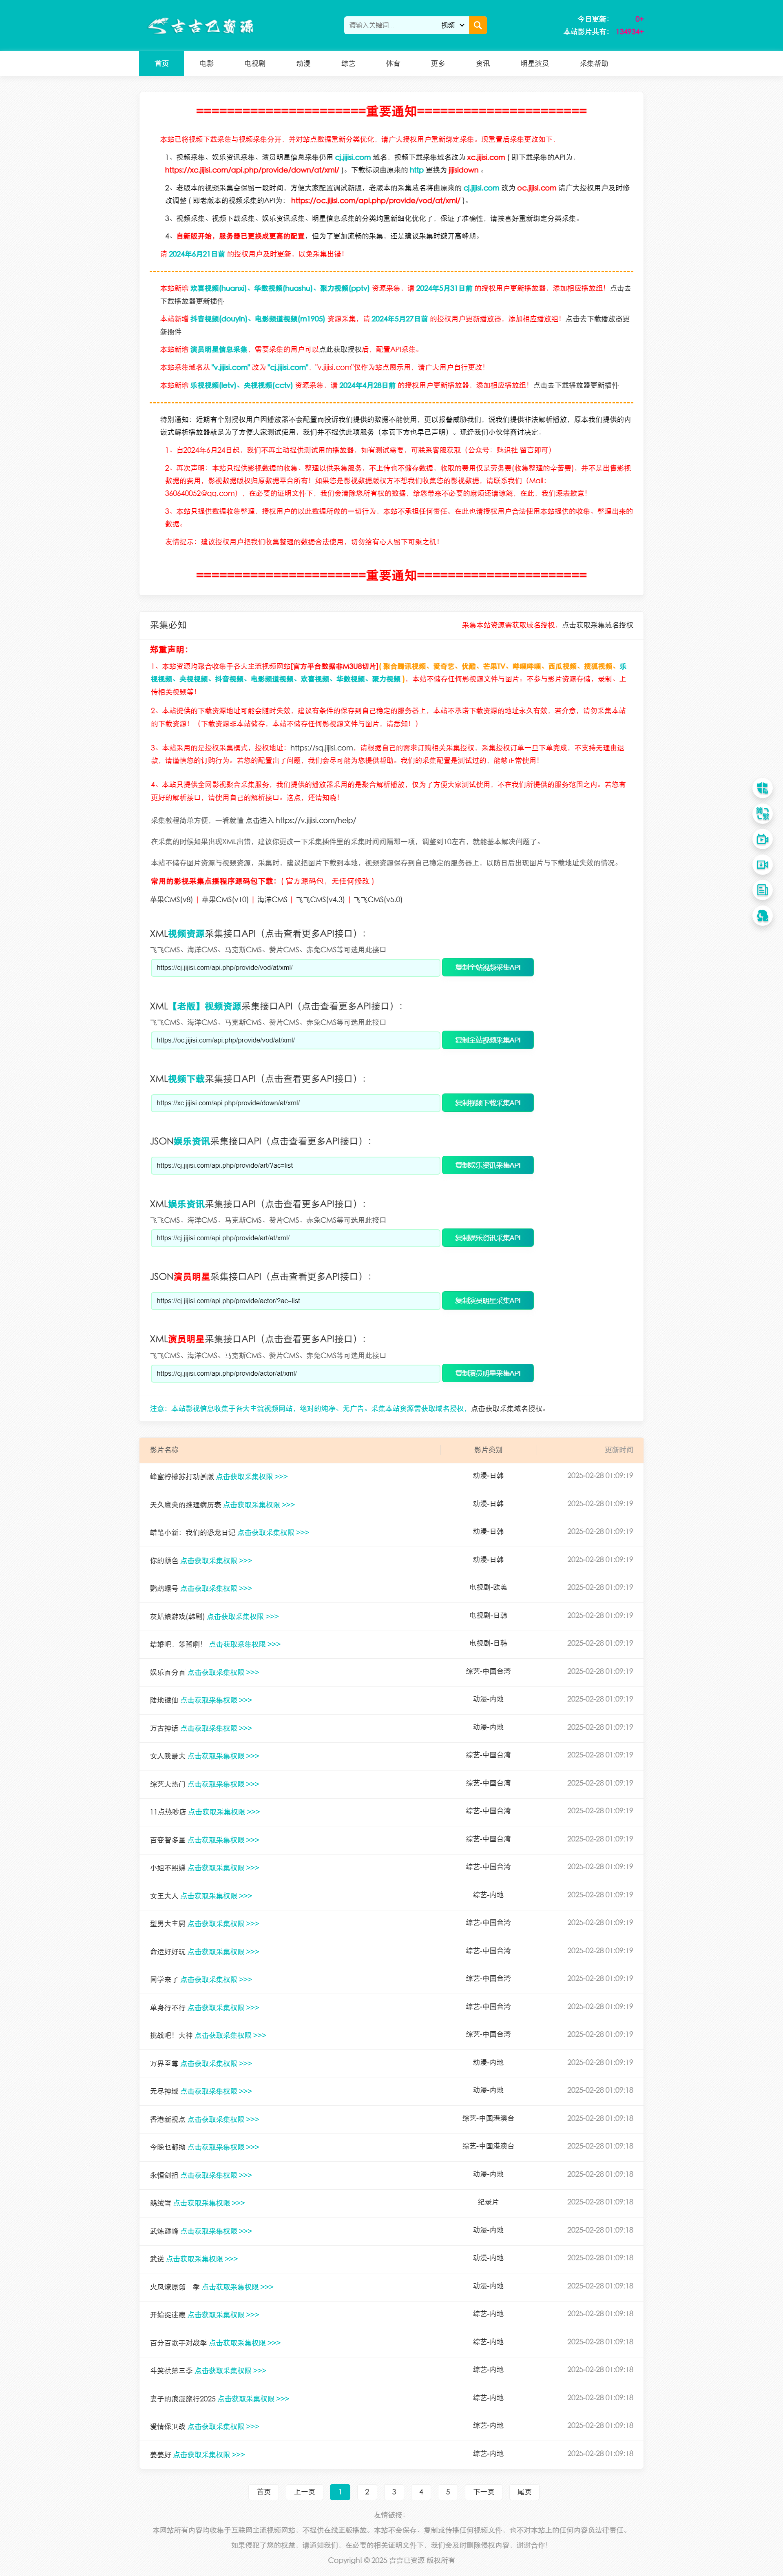Copy the JSON 演员明星采集API (actor ?ac=list)
783x2576 pixels.
point(488,1301)
